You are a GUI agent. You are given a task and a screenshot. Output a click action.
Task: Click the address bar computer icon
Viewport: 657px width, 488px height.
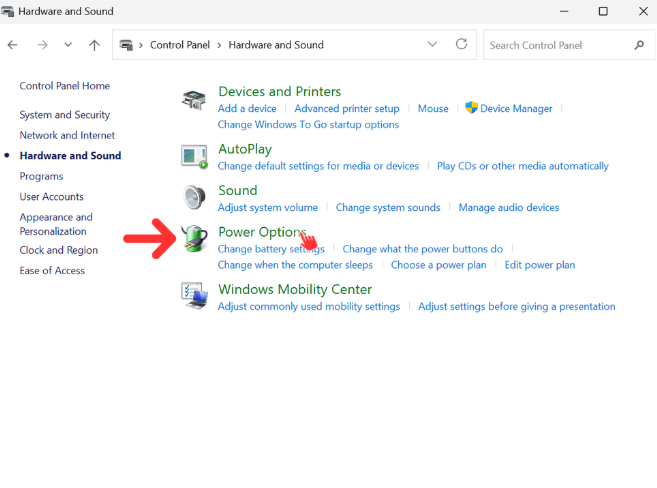tap(126, 45)
